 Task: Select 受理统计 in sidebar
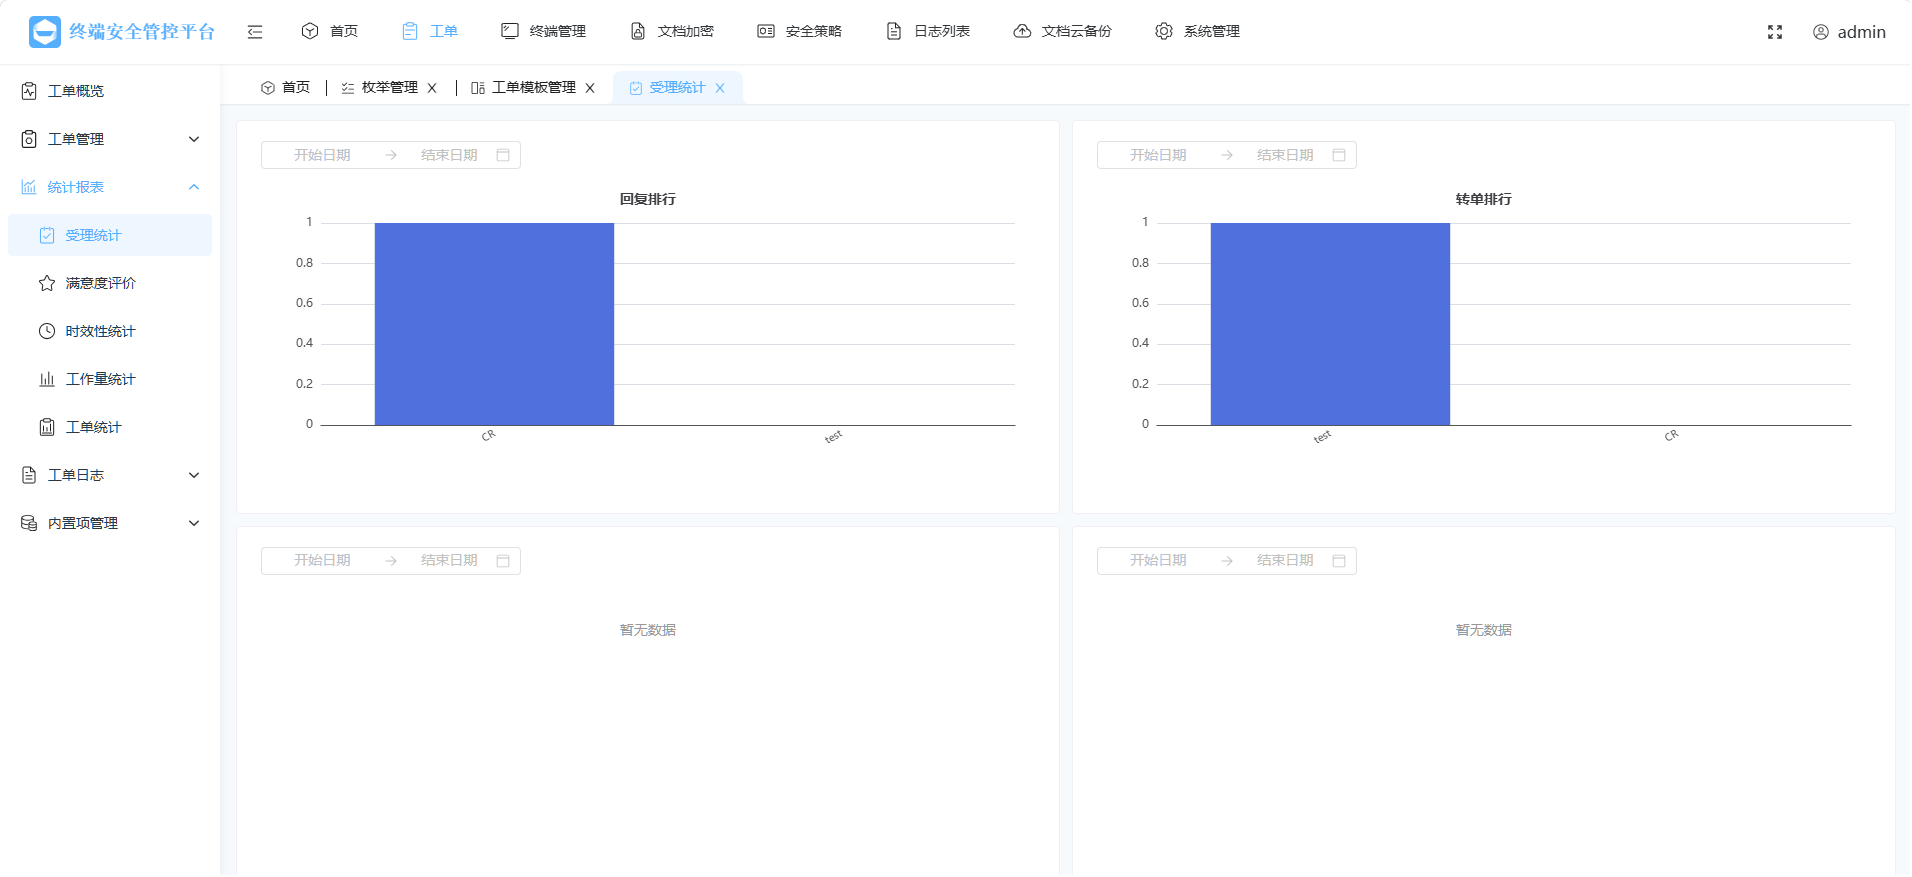click(110, 235)
